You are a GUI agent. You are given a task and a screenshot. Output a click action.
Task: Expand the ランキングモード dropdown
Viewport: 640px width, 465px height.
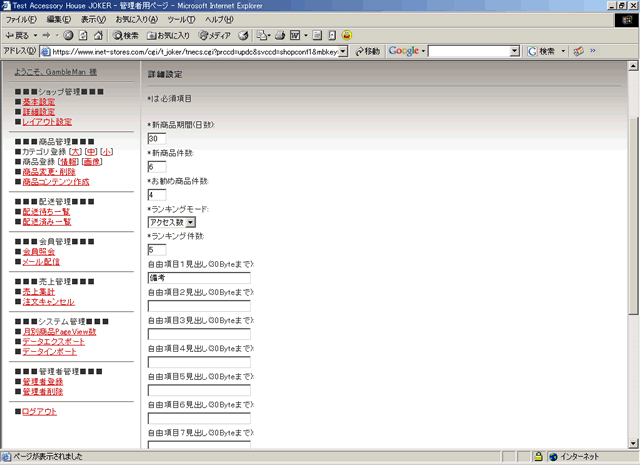click(191, 222)
